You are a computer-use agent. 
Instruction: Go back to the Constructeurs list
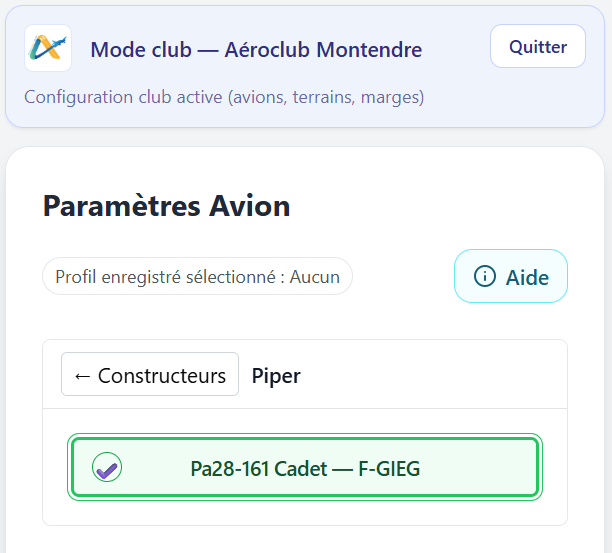[150, 375]
